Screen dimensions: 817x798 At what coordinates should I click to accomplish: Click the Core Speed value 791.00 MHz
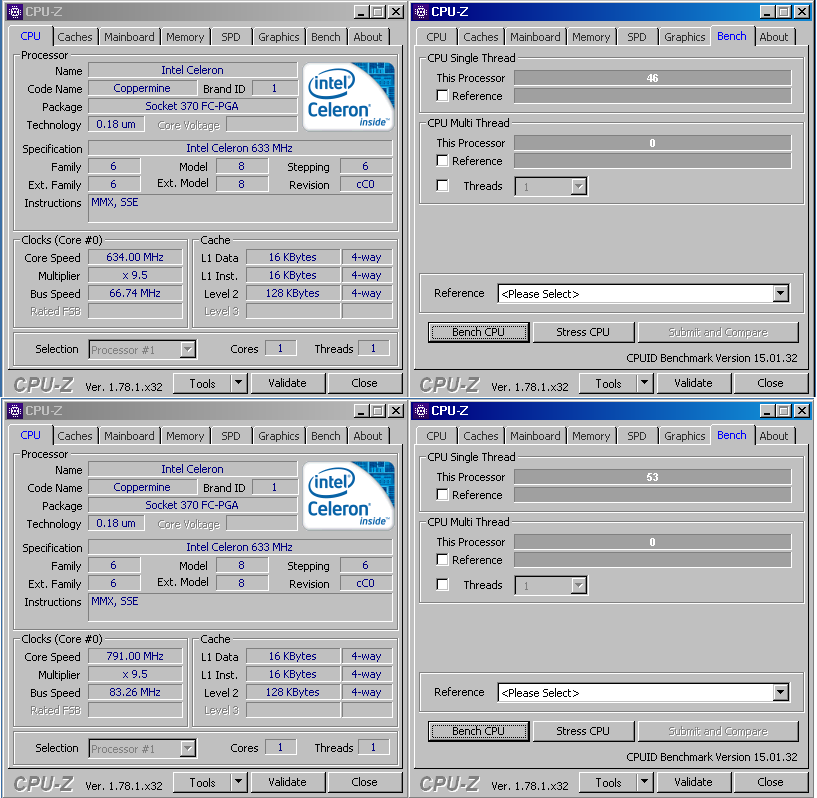(x=135, y=656)
